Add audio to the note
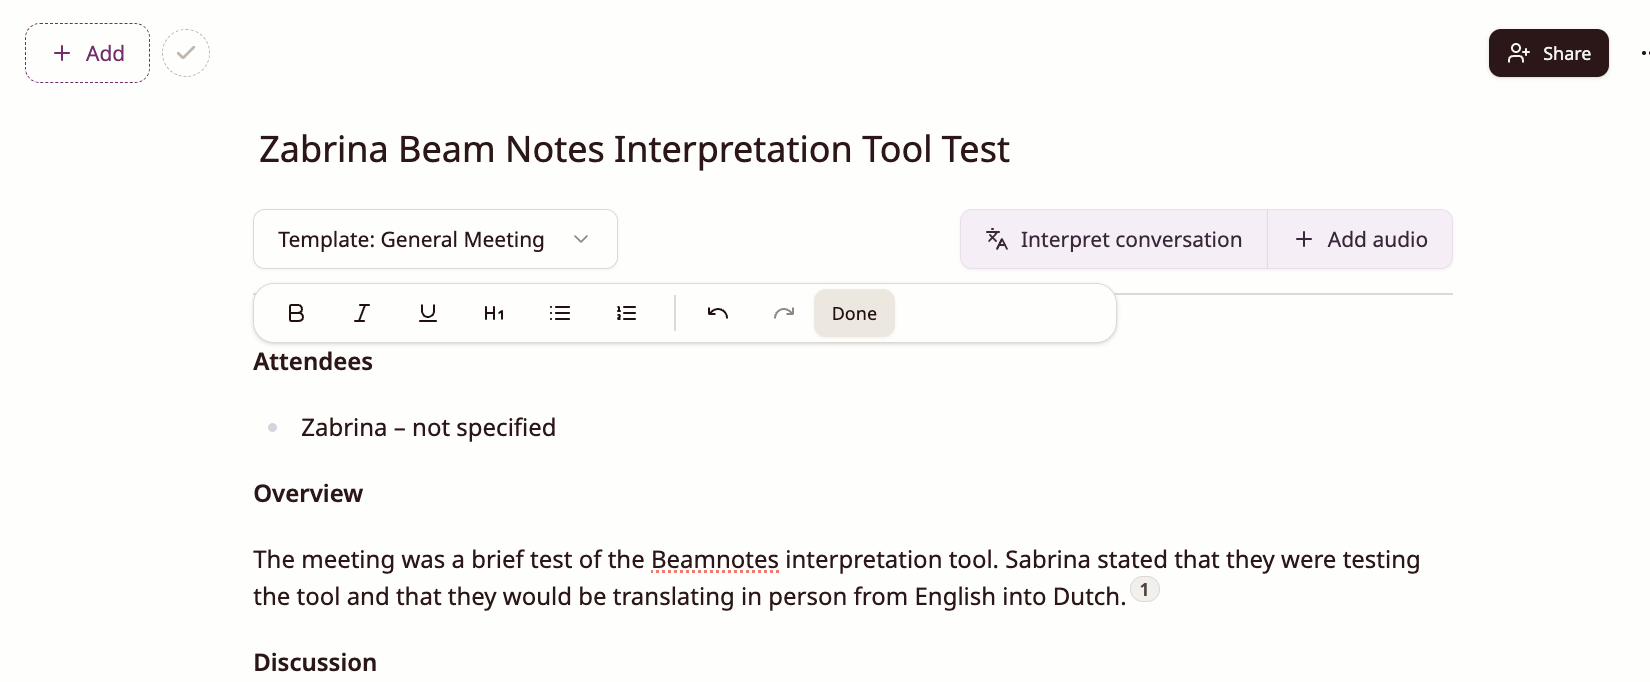Viewport: 1650px width, 682px height. click(x=1360, y=239)
